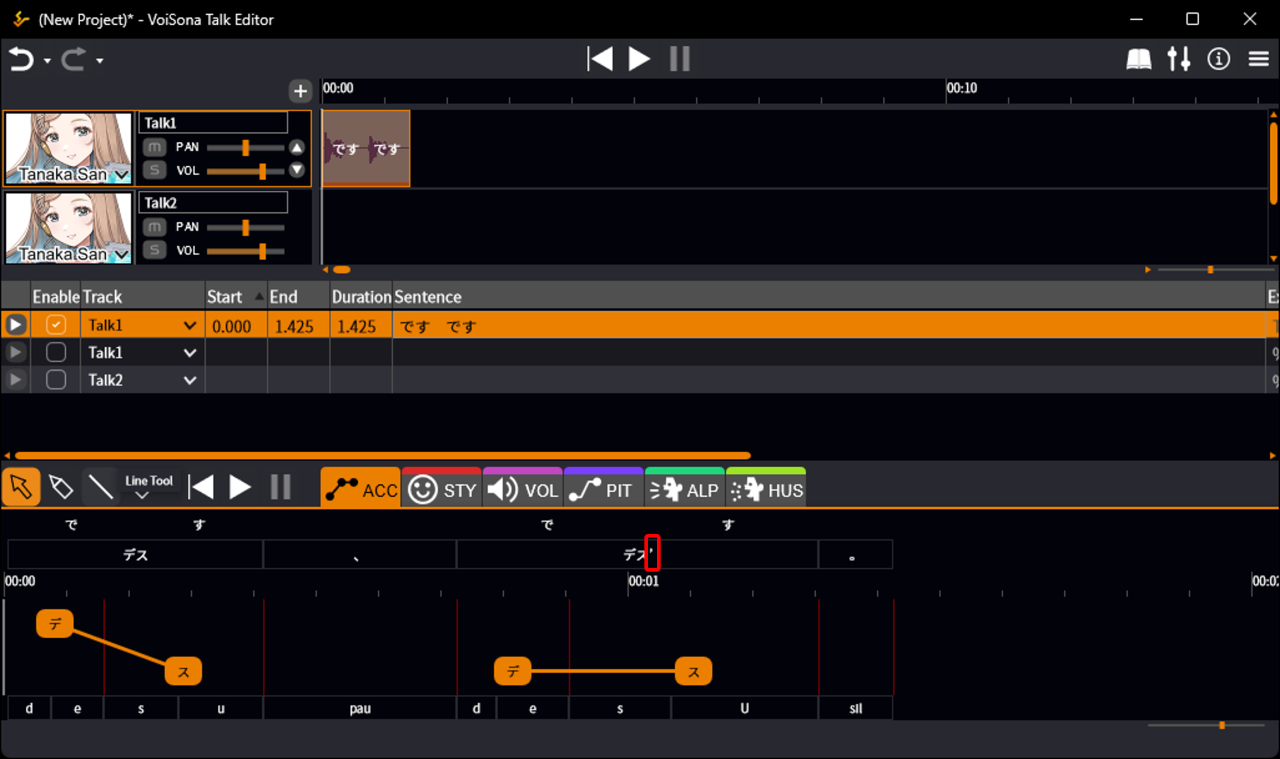Open the VOL volume tab
1280x759 pixels.
pos(523,488)
